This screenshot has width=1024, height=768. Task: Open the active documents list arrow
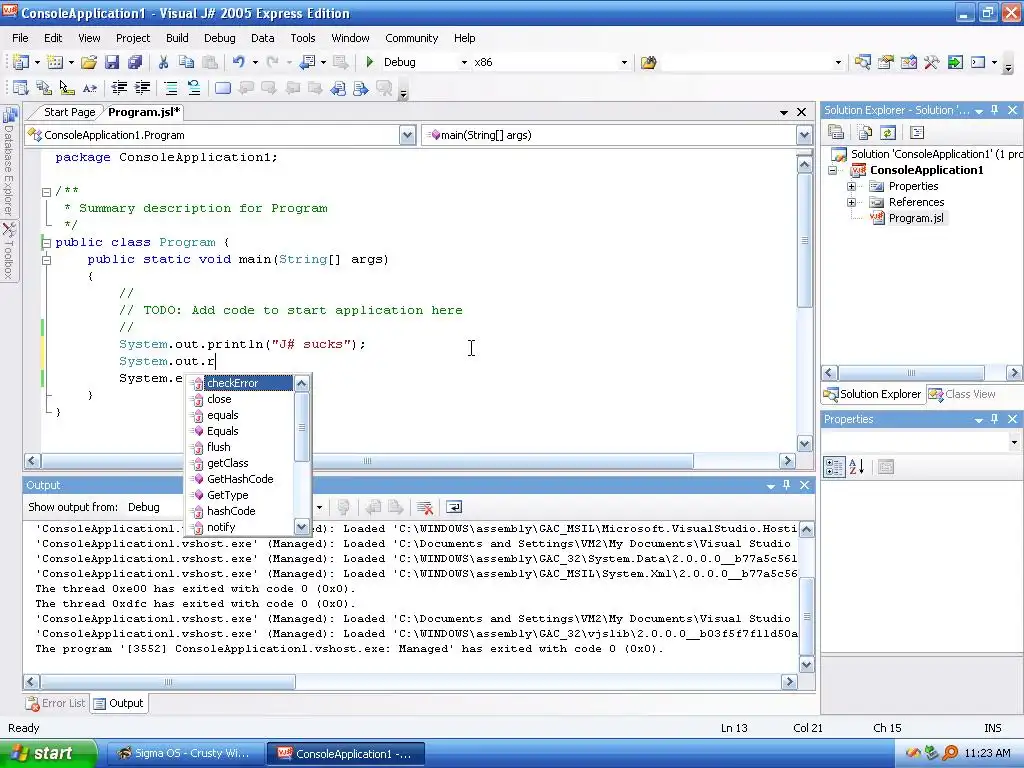point(784,112)
